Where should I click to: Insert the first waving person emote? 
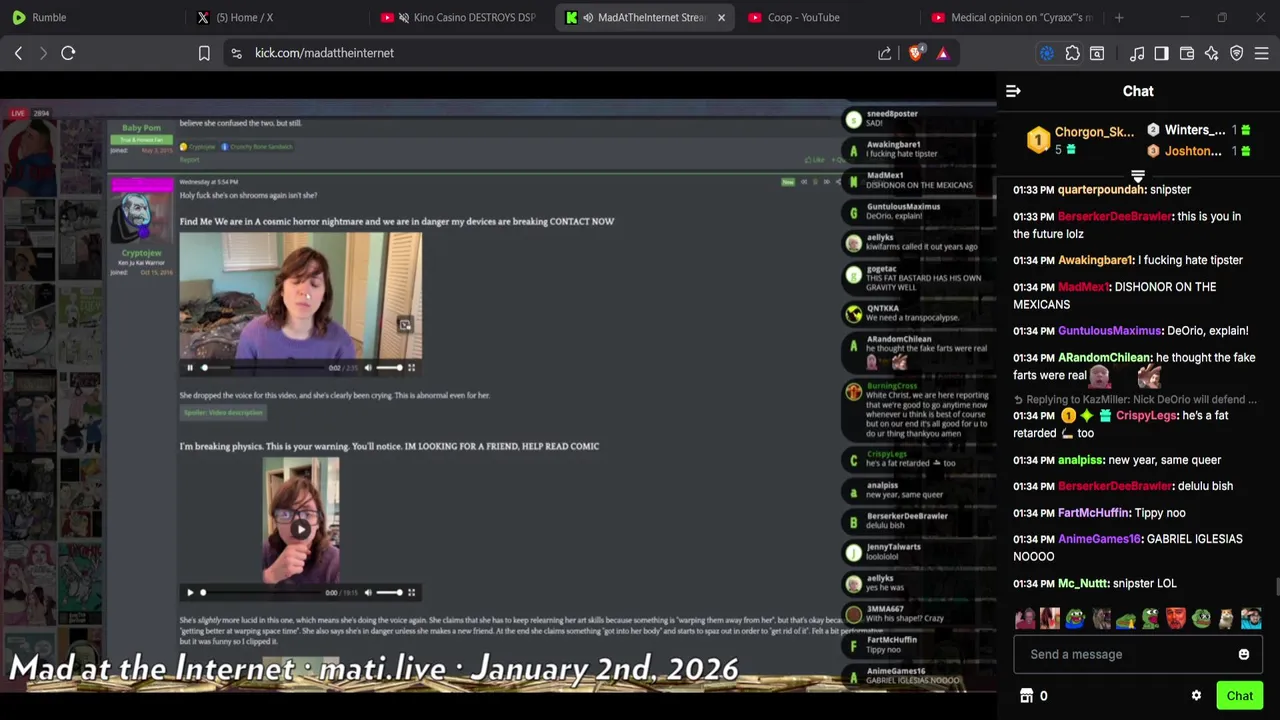[1024, 618]
